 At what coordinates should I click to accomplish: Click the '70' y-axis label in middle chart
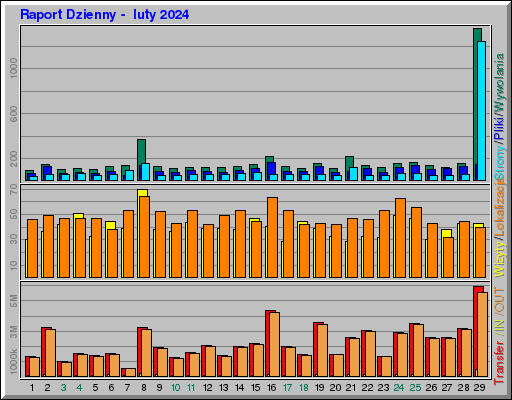click(13, 189)
